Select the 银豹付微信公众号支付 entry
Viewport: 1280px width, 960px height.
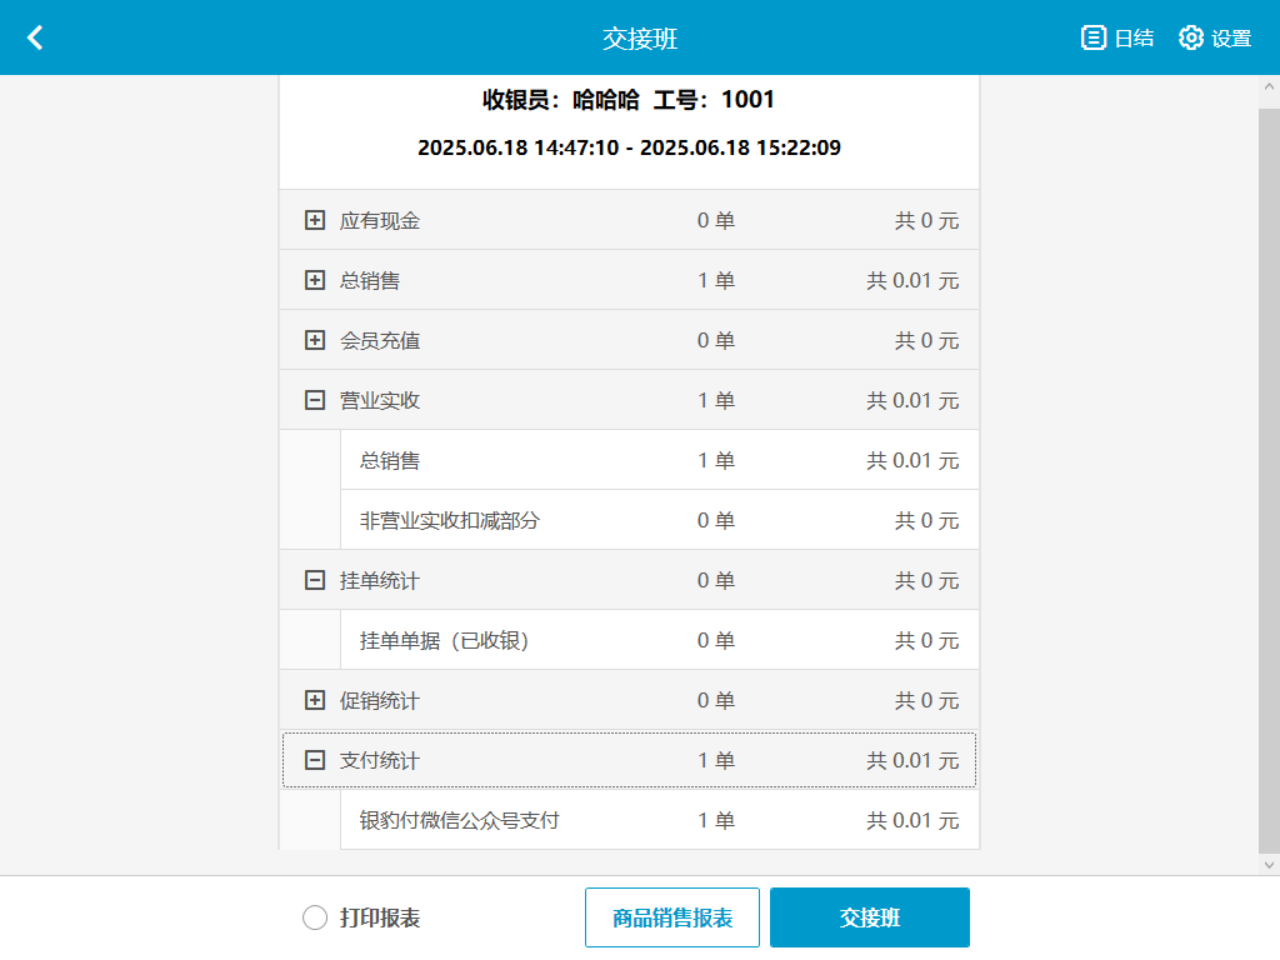(460, 820)
